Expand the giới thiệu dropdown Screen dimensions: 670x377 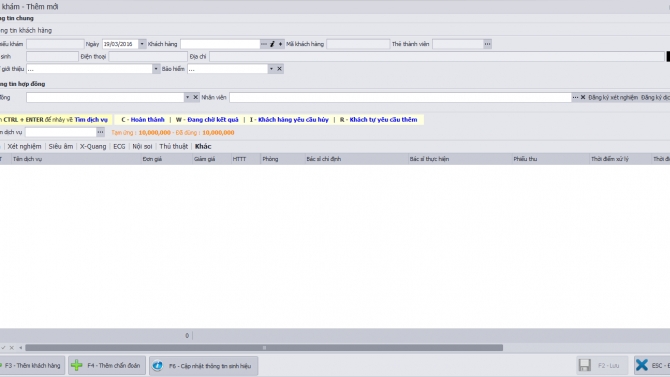coord(156,69)
